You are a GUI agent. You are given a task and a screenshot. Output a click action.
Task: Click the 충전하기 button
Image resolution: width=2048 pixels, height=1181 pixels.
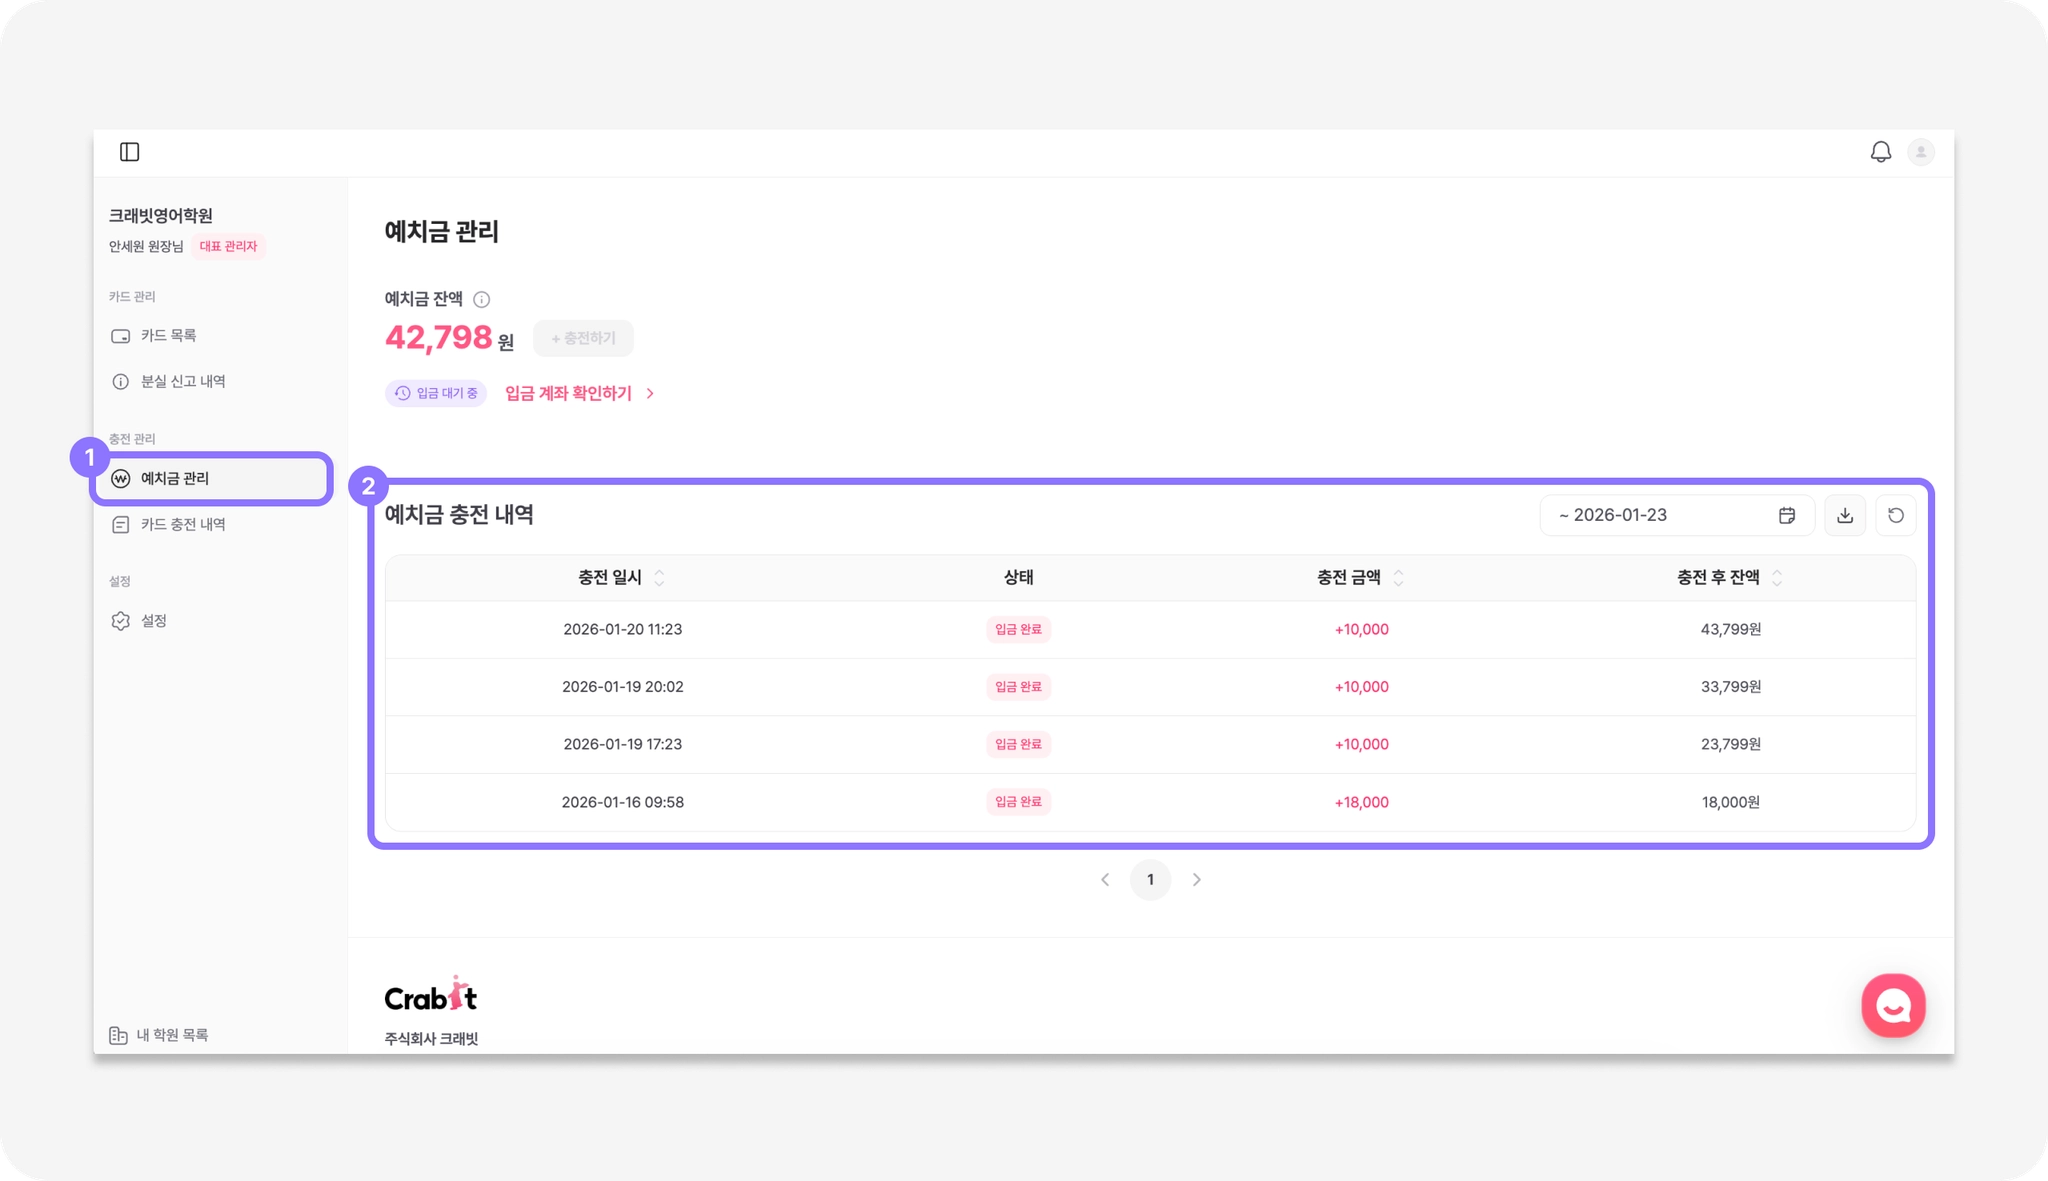tap(583, 339)
